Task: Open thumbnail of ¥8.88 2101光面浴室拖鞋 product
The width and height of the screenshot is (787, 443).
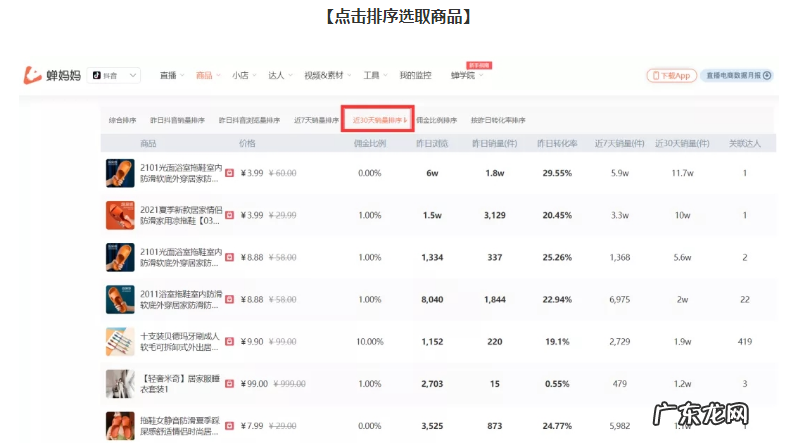Action: click(120, 257)
